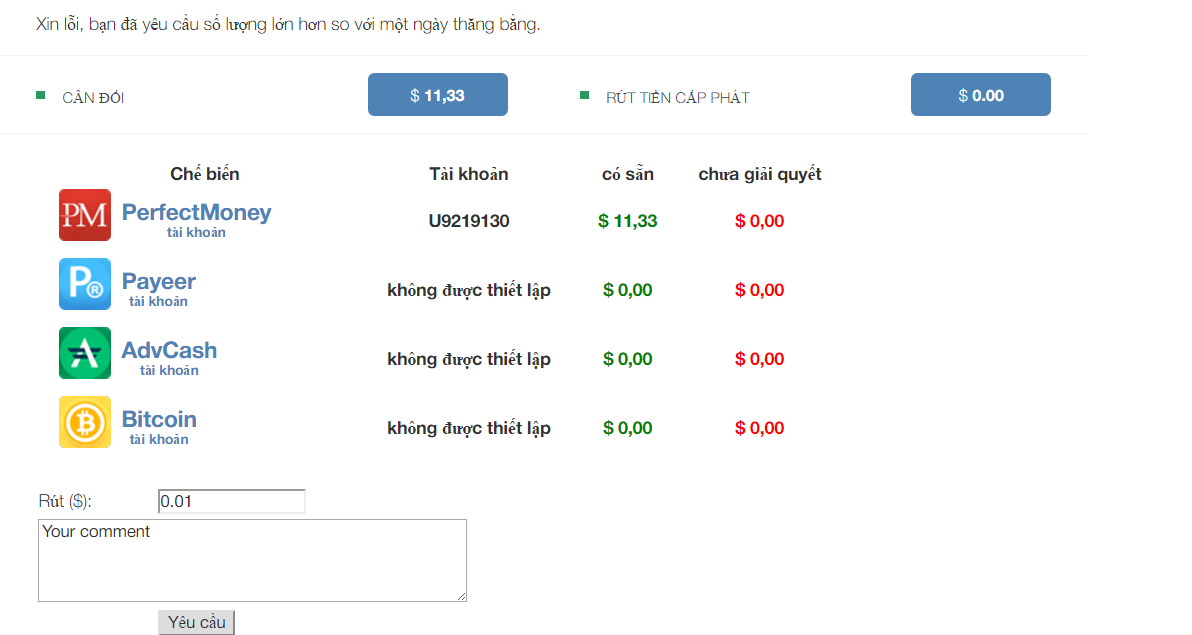The height and width of the screenshot is (635, 1192).
Task: Select the U9219130 account number
Action: (x=469, y=221)
